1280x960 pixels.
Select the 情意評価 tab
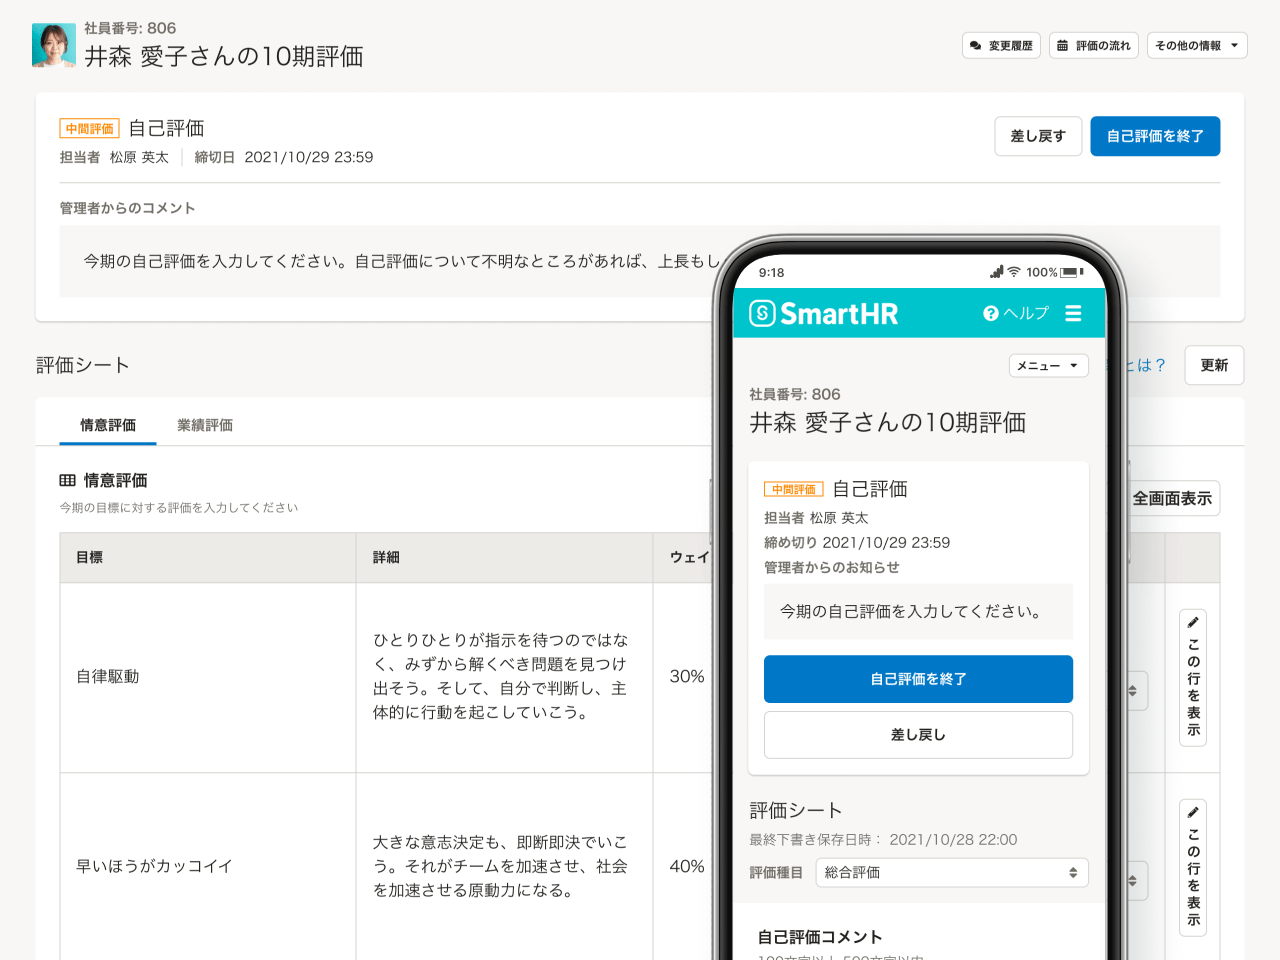point(107,425)
